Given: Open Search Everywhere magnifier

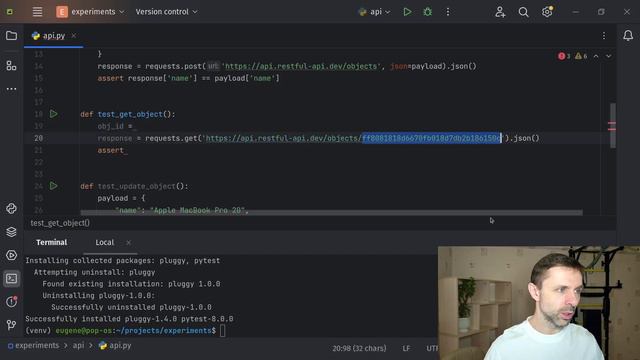Looking at the screenshot, I should click(x=523, y=12).
